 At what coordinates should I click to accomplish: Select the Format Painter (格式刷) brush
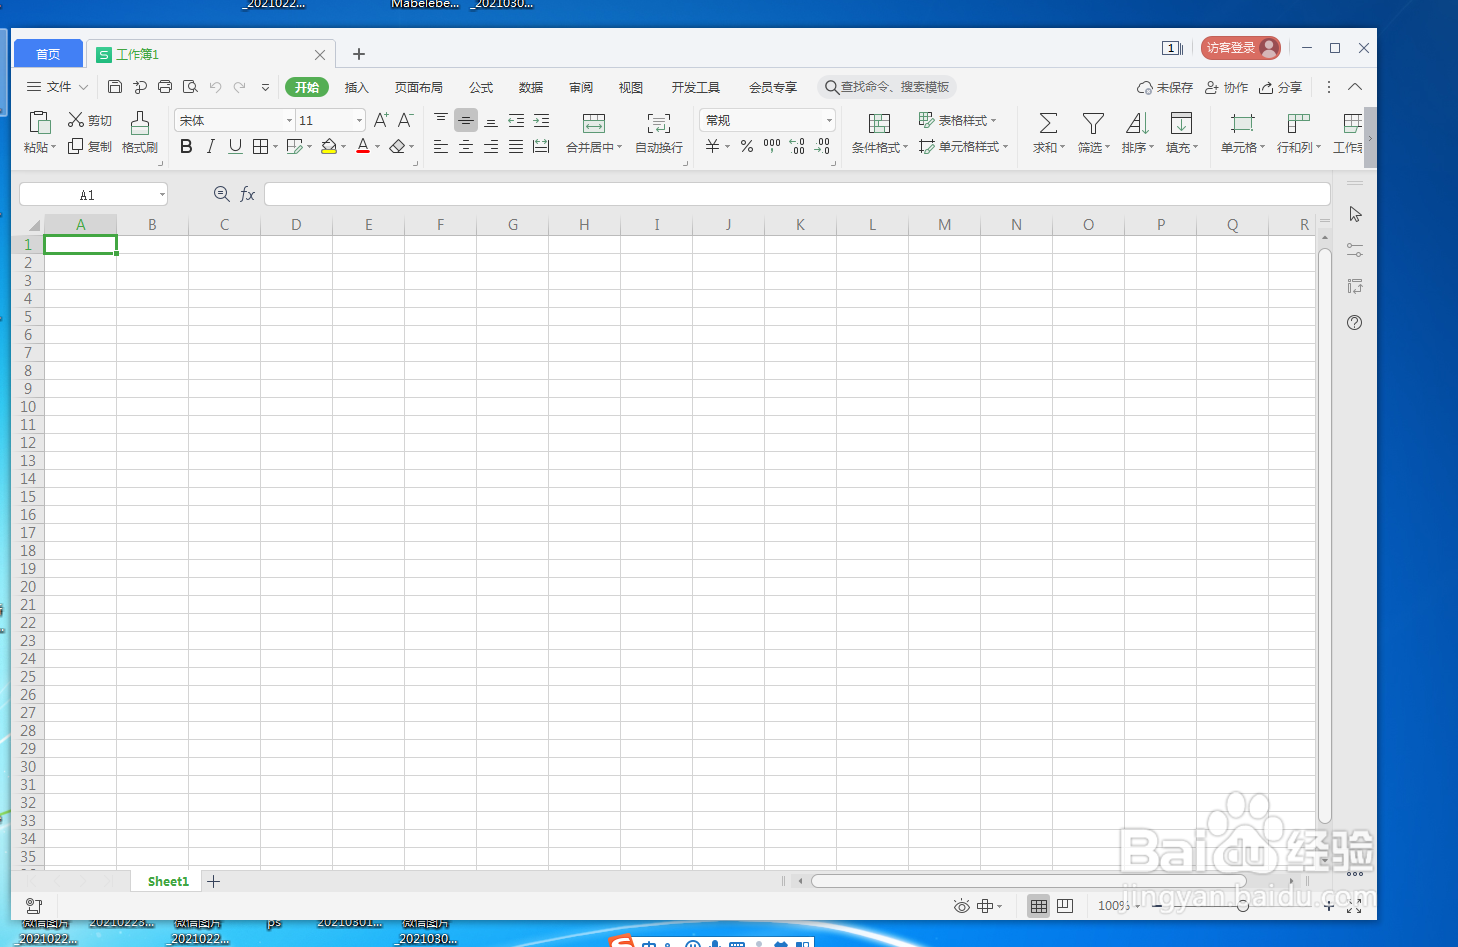140,123
